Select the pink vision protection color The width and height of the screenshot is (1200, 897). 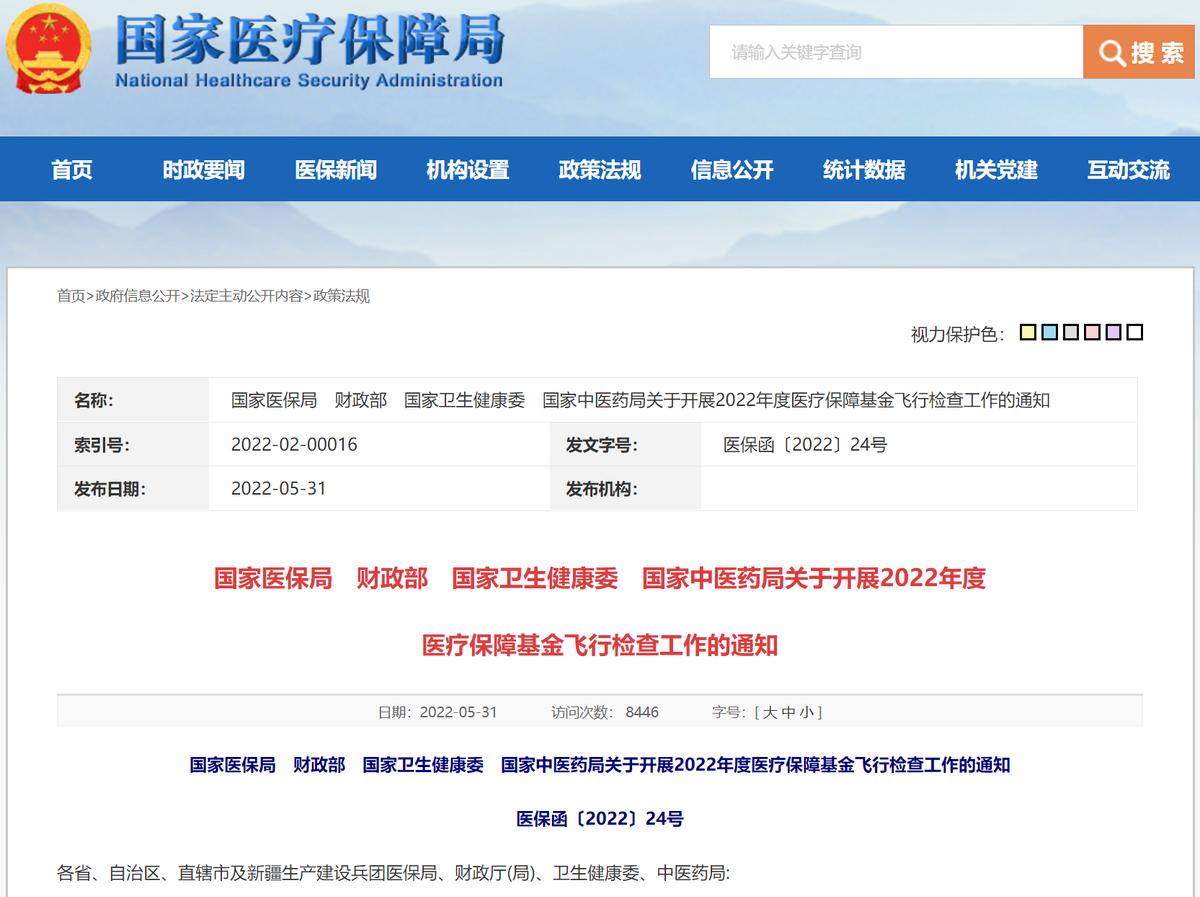[1092, 331]
